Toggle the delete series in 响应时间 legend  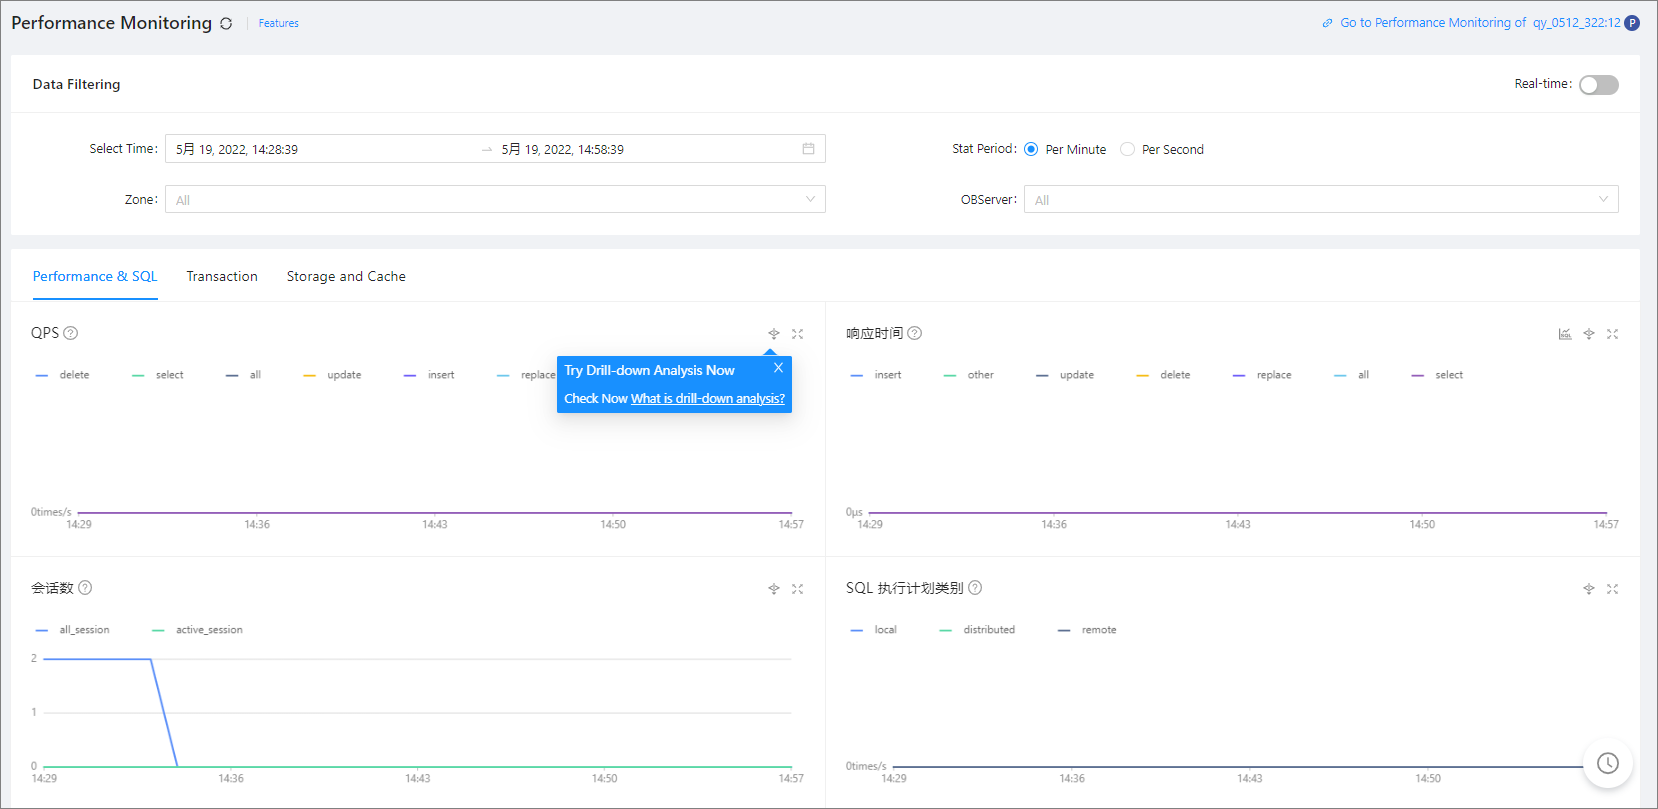(x=1163, y=375)
